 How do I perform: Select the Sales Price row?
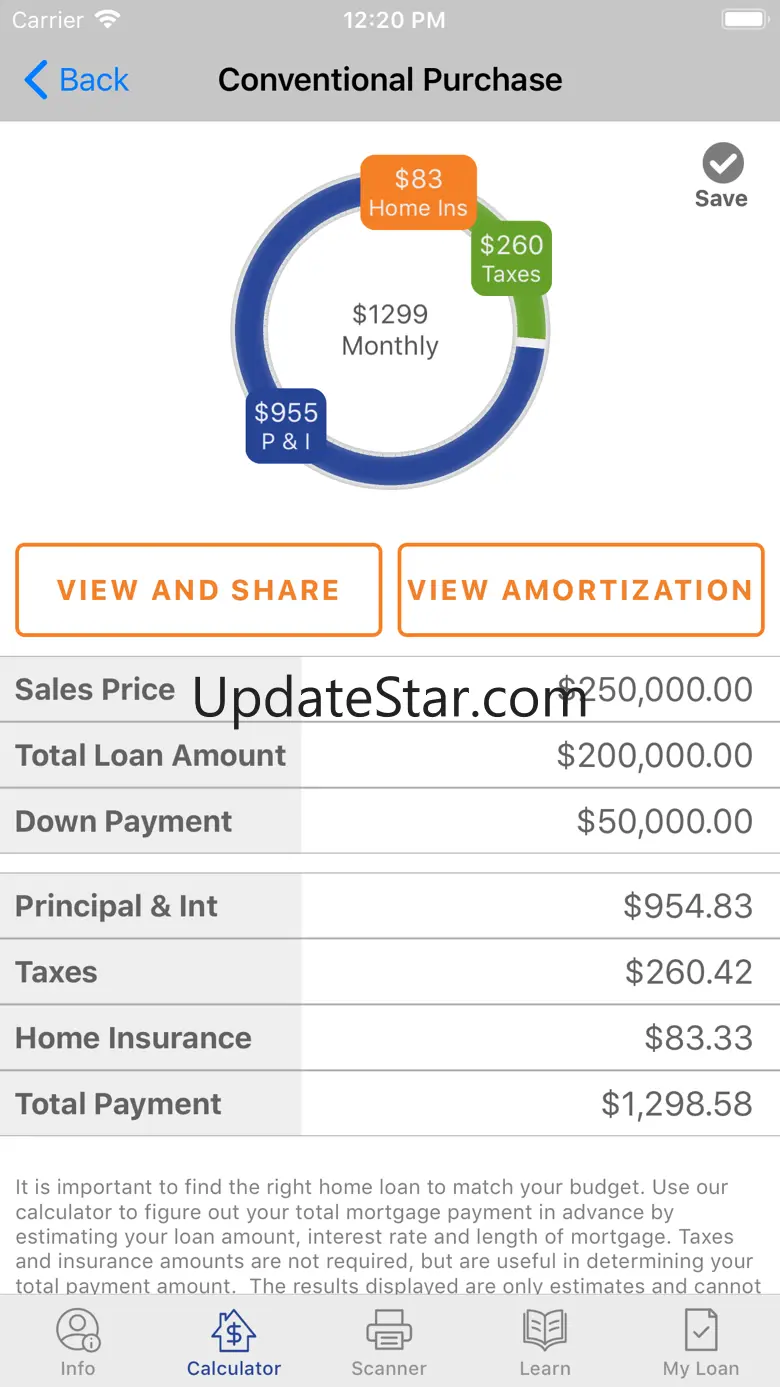[x=390, y=689]
